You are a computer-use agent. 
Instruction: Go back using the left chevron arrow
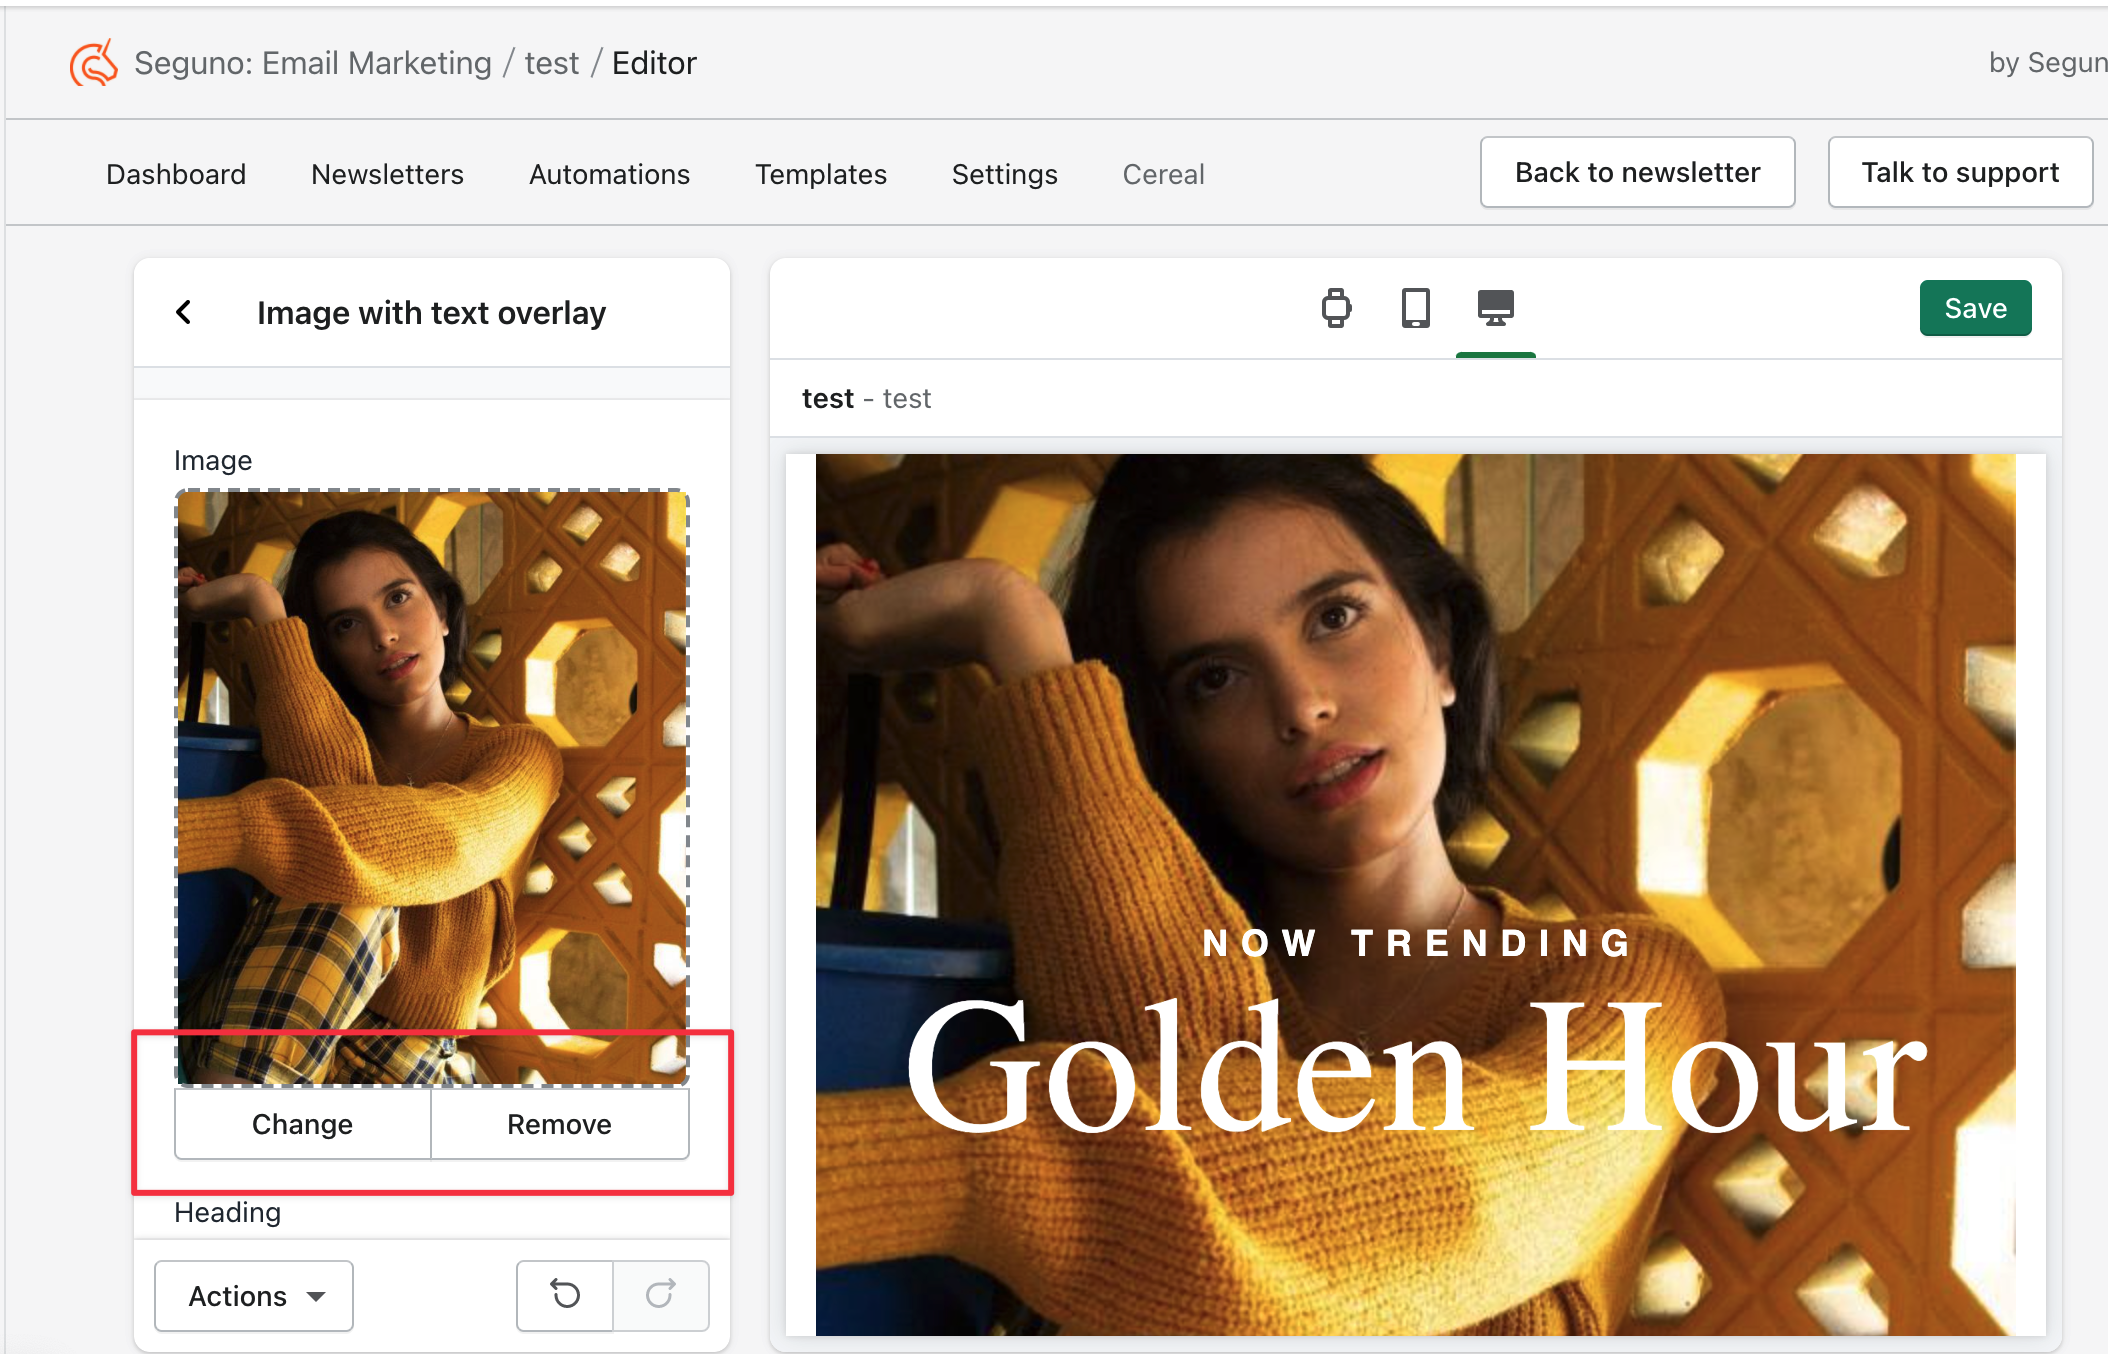coord(184,312)
